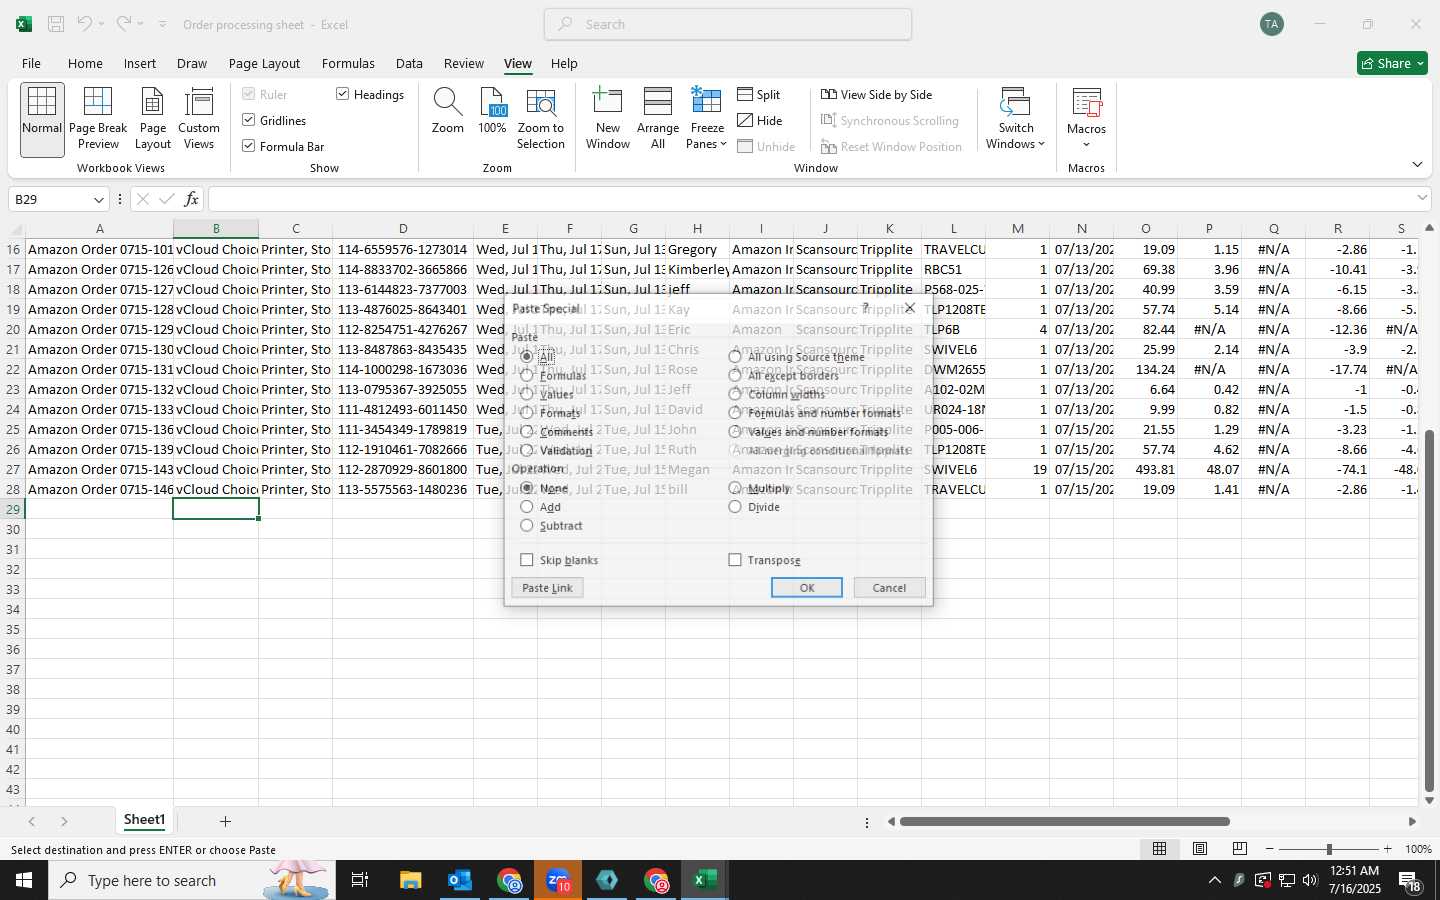
Task: Split the worksheet window
Action: coord(759,94)
